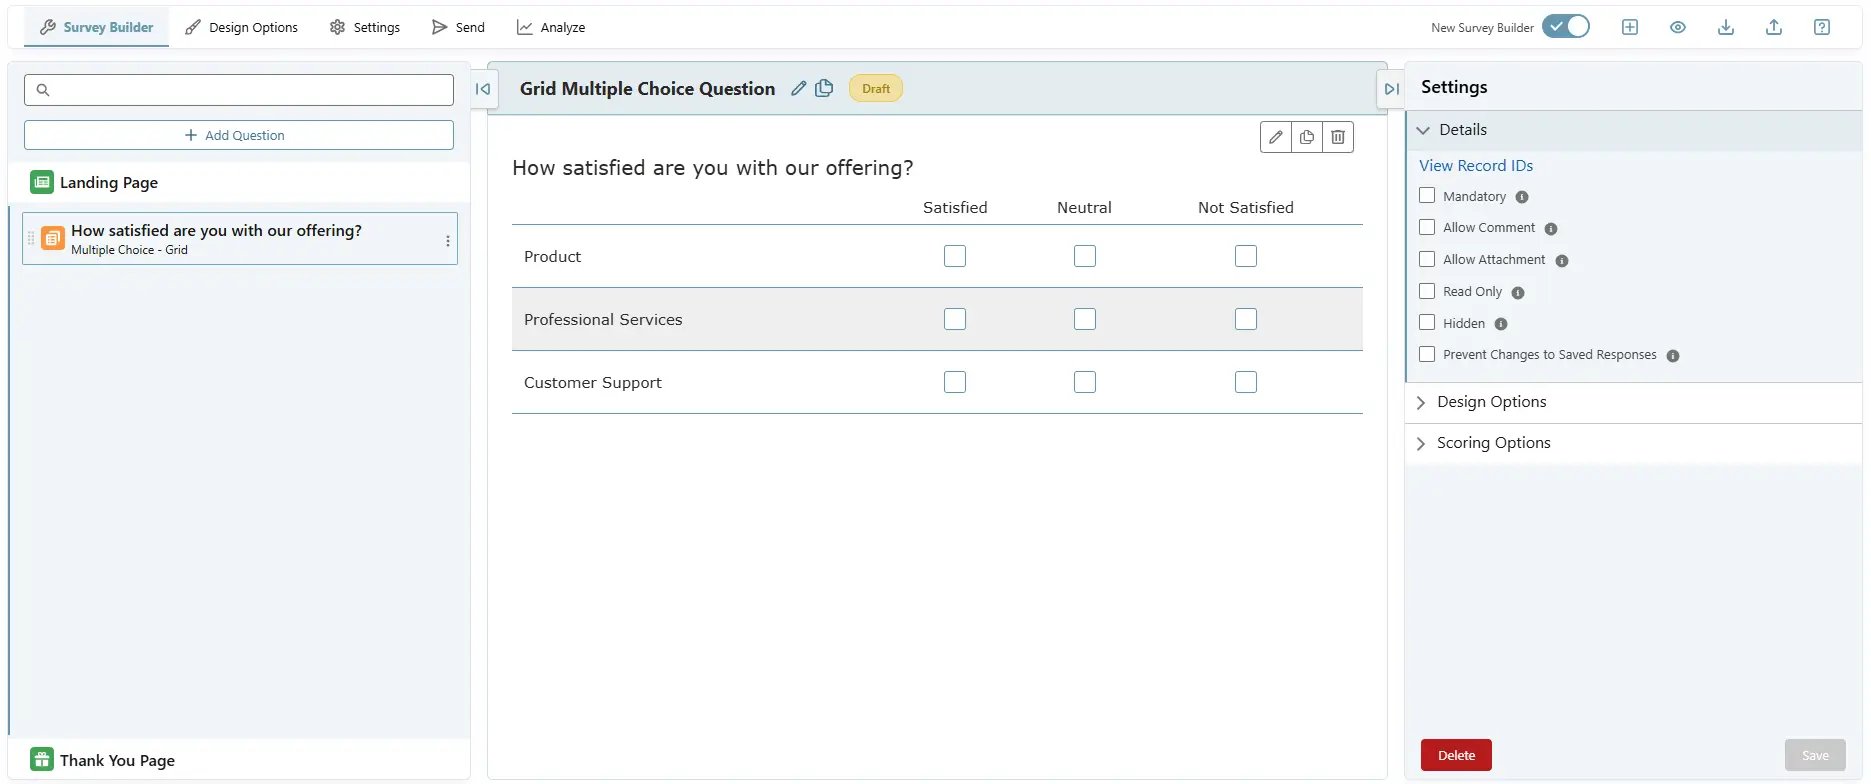Collapse the left question list panel
The width and height of the screenshot is (1871, 784).
[483, 89]
